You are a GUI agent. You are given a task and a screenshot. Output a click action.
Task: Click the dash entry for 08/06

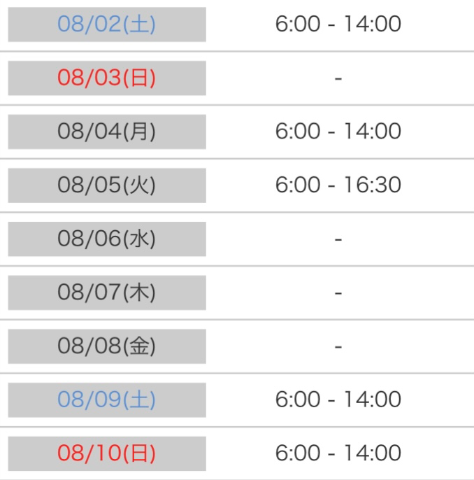click(338, 239)
